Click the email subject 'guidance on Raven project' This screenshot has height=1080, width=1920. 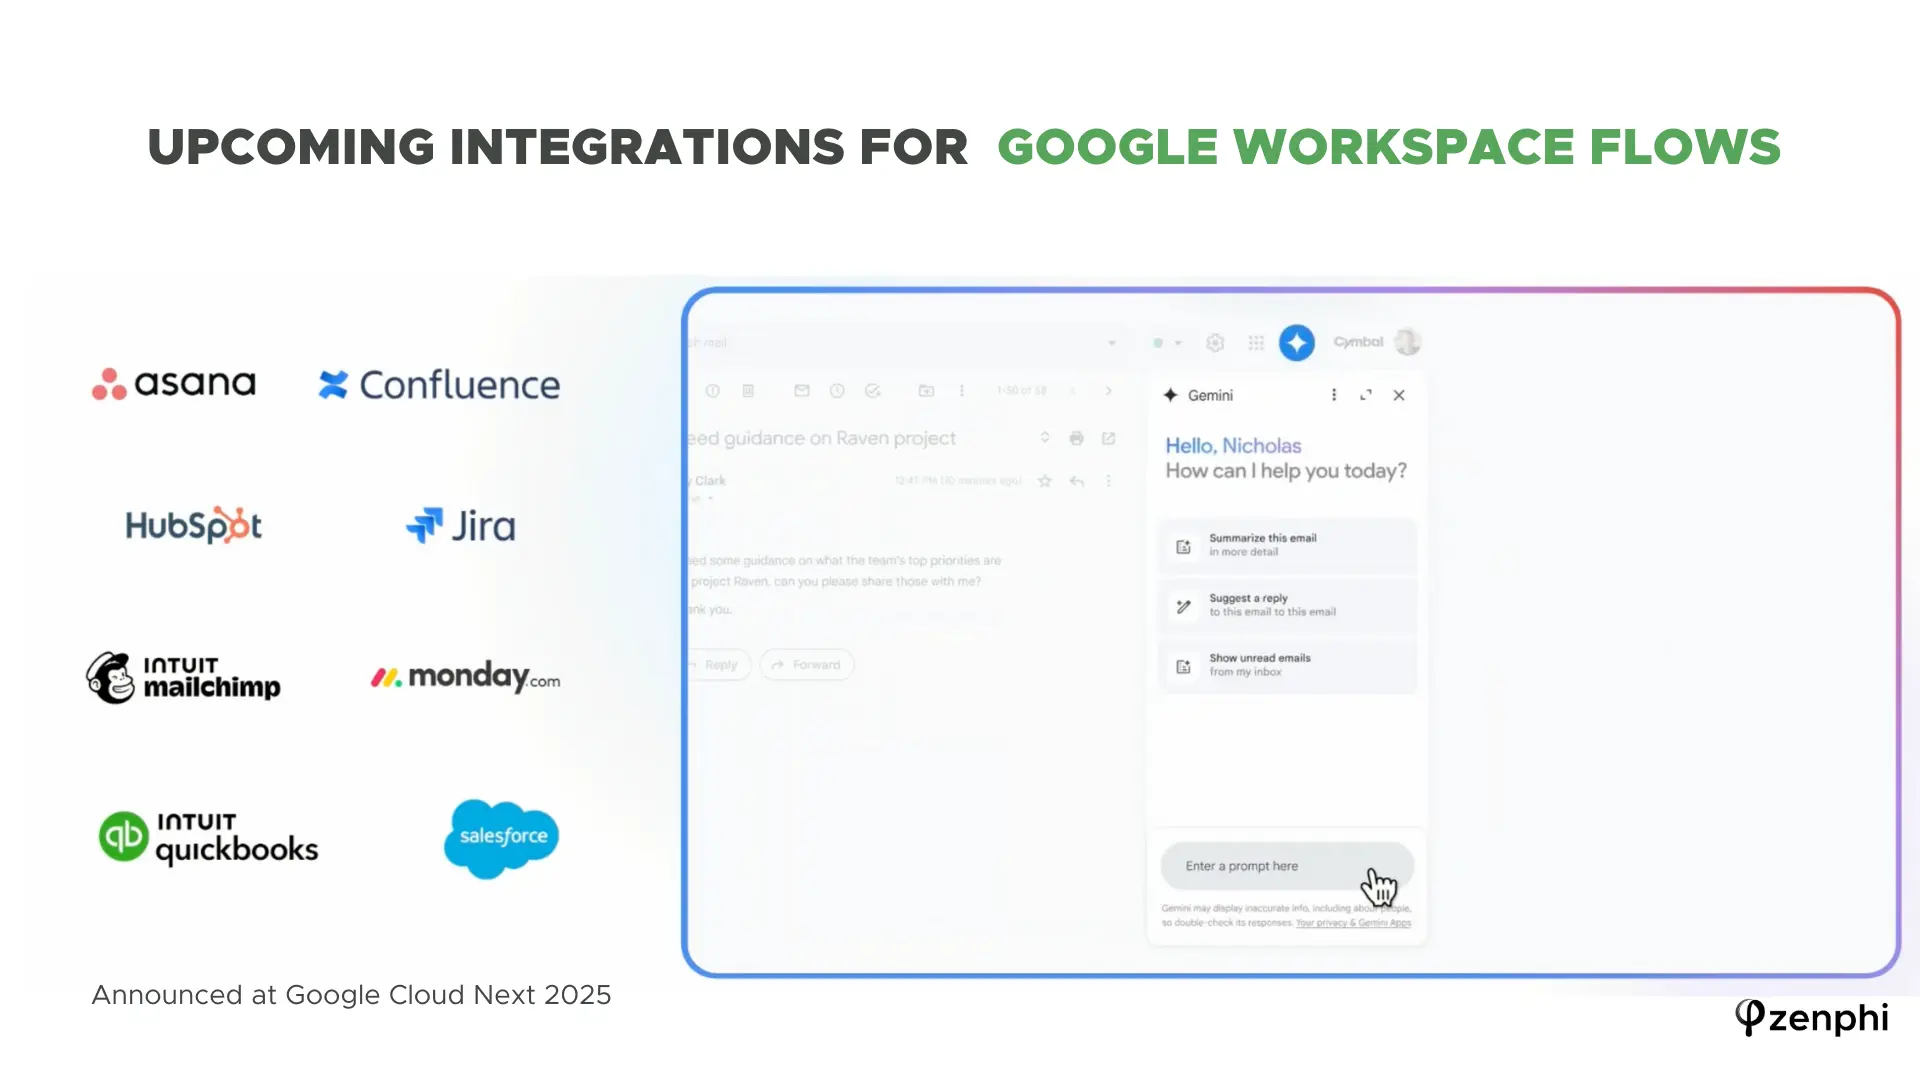click(x=840, y=438)
